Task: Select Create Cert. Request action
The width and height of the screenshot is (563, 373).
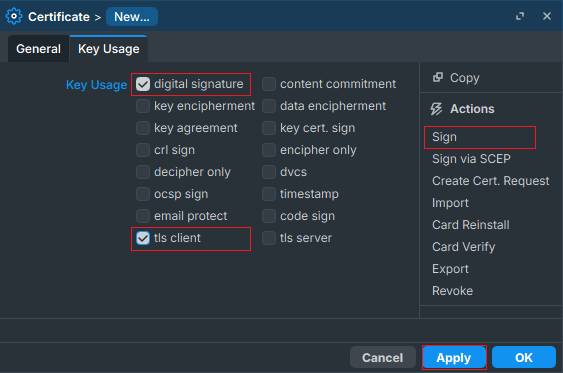Action: 490,181
